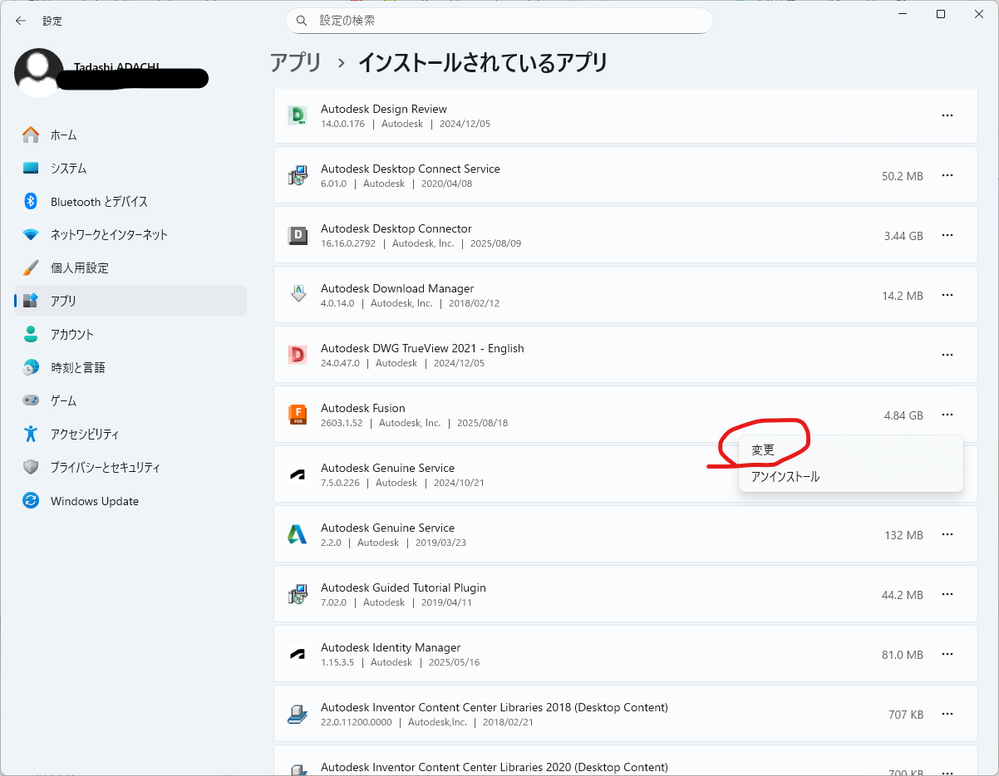Click the アプリ breadcrumb link

pyautogui.click(x=296, y=62)
